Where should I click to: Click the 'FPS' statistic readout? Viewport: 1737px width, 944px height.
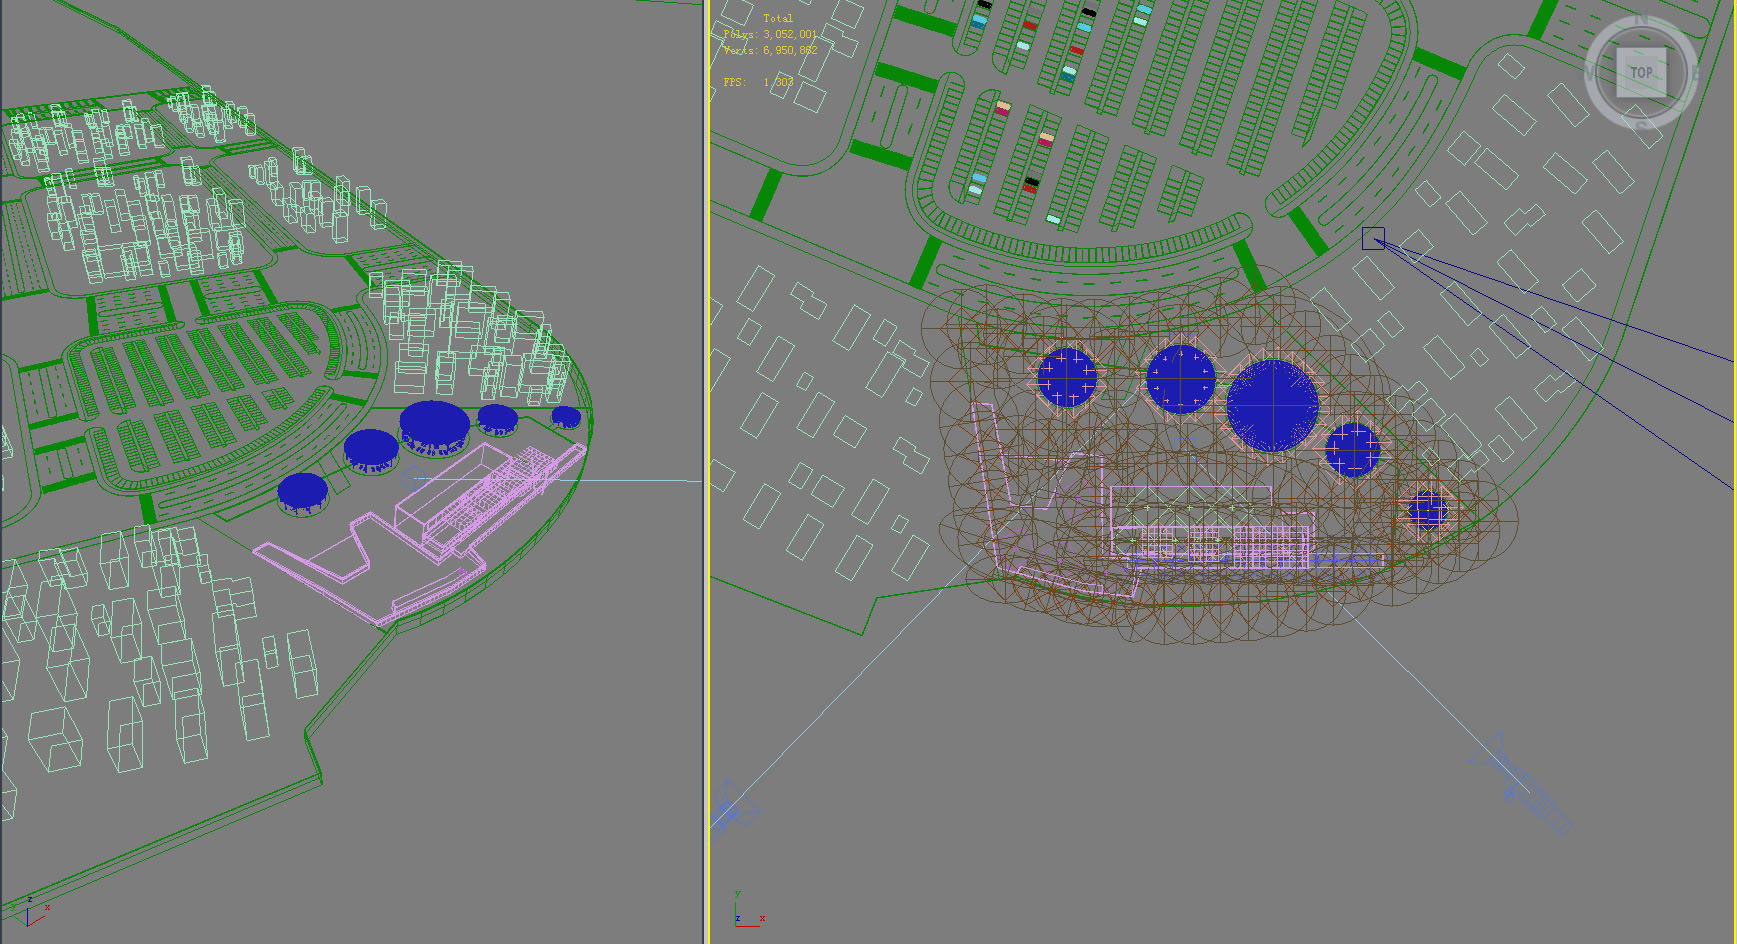pyautogui.click(x=759, y=82)
